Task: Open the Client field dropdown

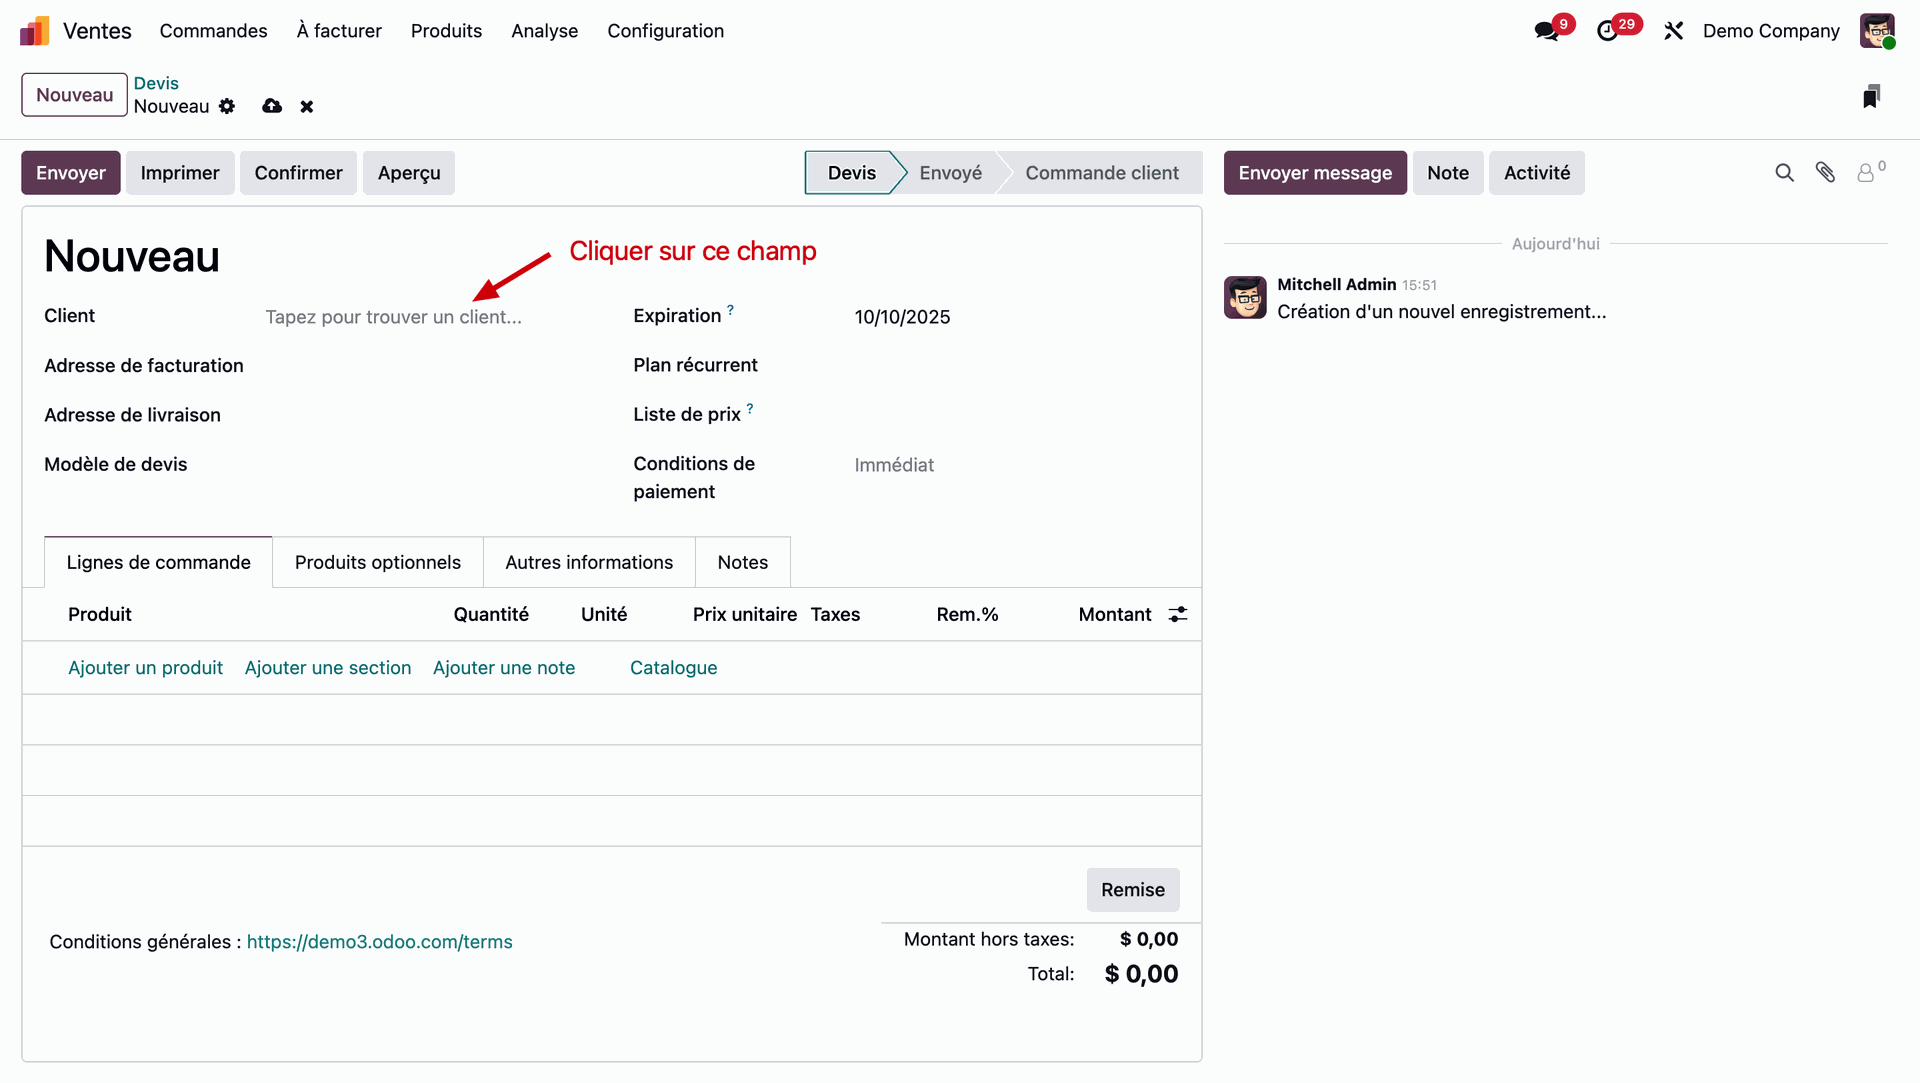Action: (x=393, y=316)
